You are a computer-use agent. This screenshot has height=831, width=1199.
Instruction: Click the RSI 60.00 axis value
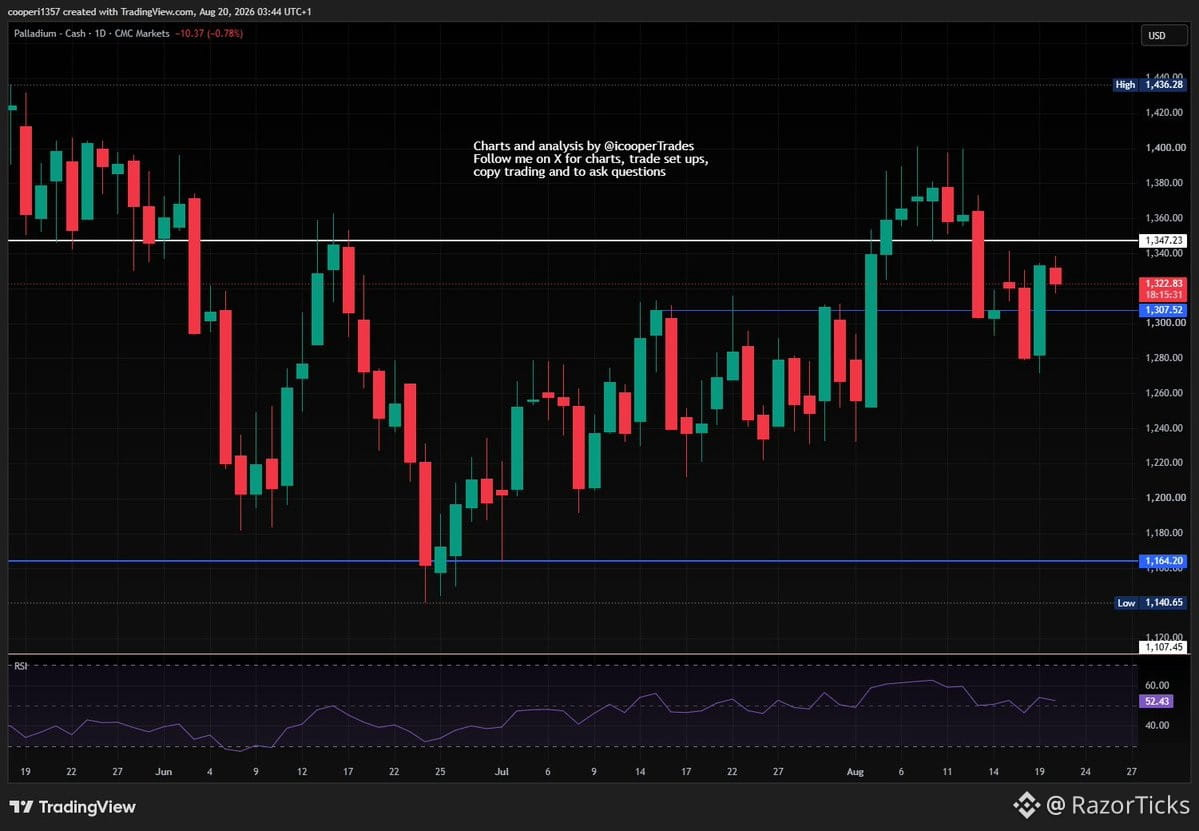1157,686
